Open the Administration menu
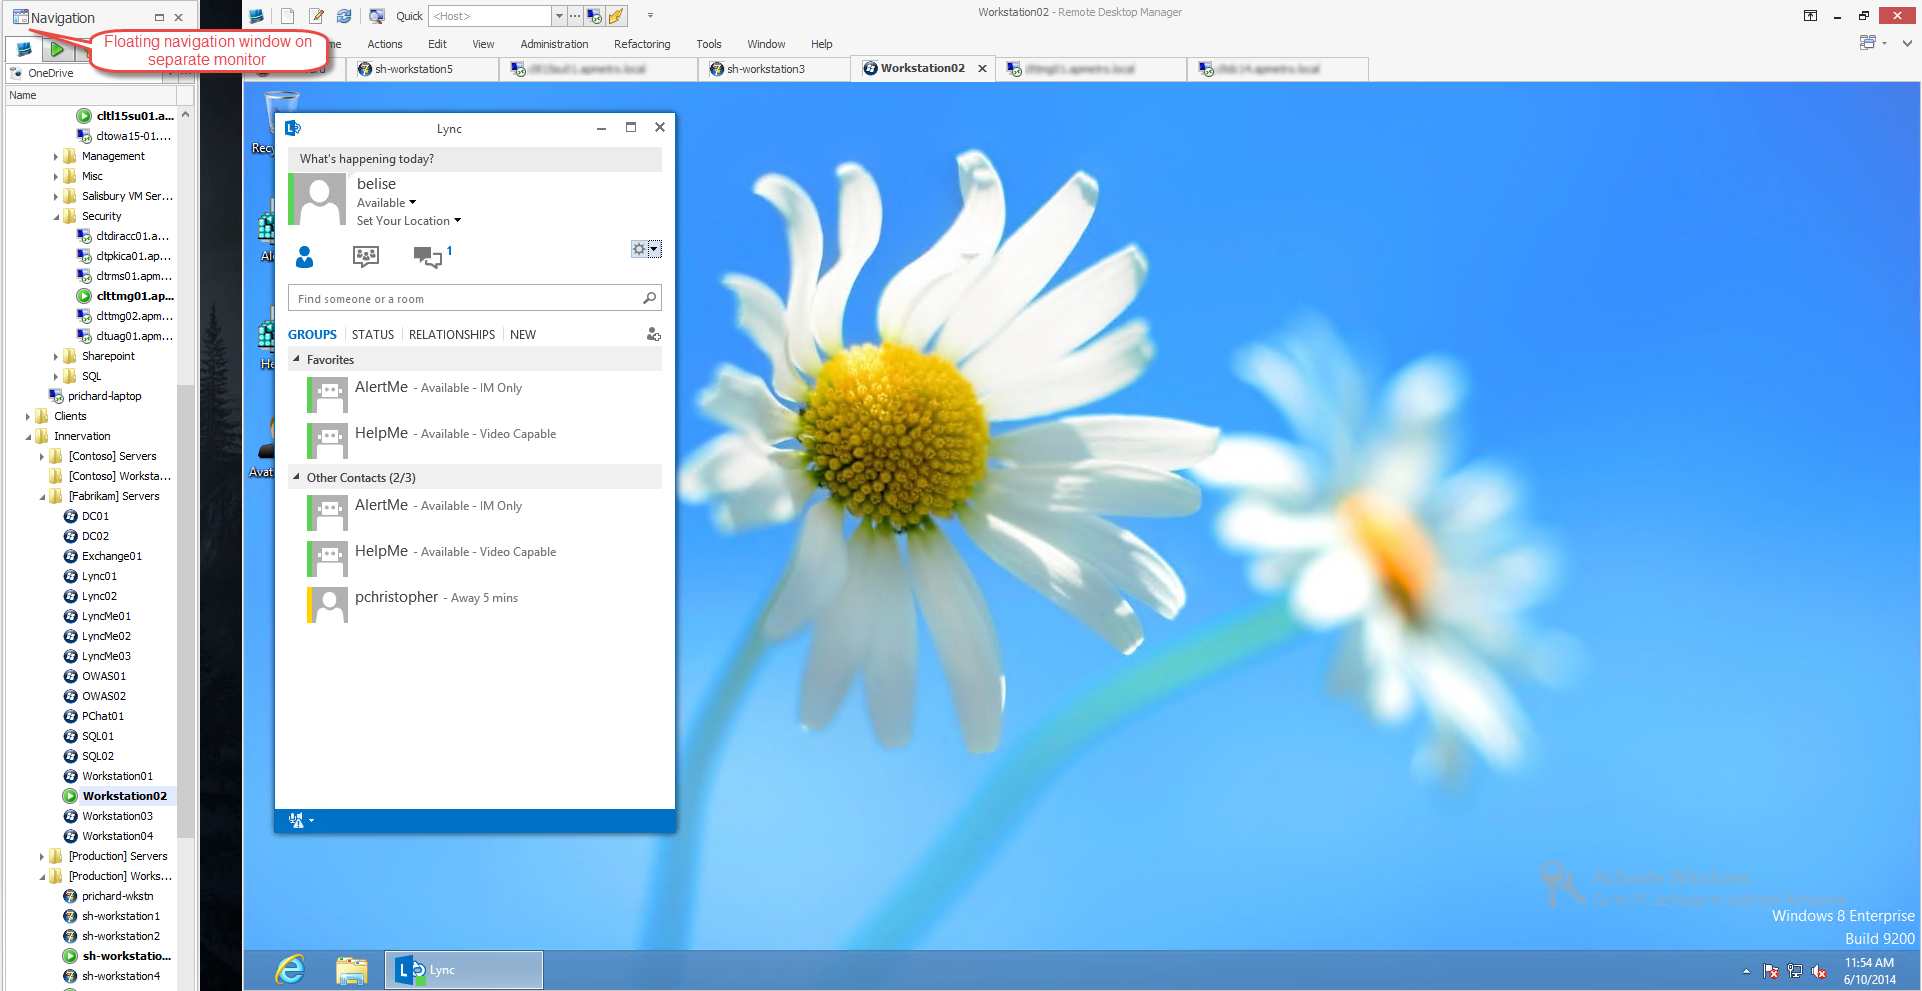 [553, 44]
